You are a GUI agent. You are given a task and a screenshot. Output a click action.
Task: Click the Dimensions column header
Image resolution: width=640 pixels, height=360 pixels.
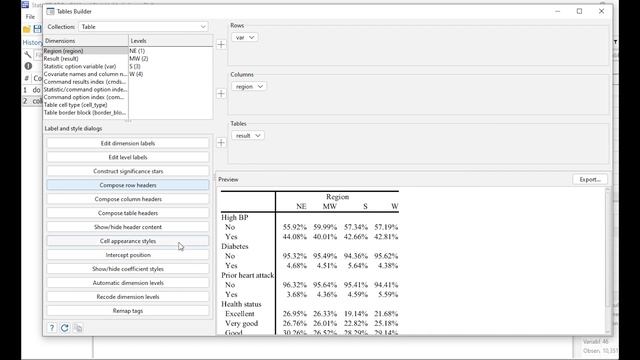pyautogui.click(x=86, y=41)
